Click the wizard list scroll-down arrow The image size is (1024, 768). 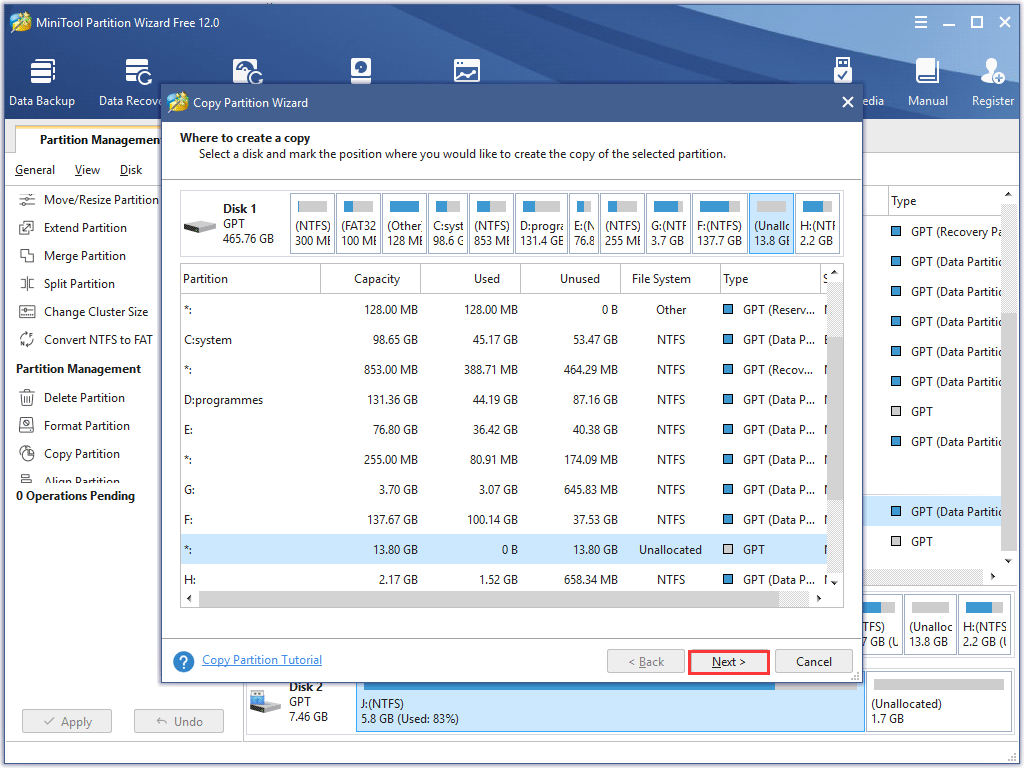835,582
